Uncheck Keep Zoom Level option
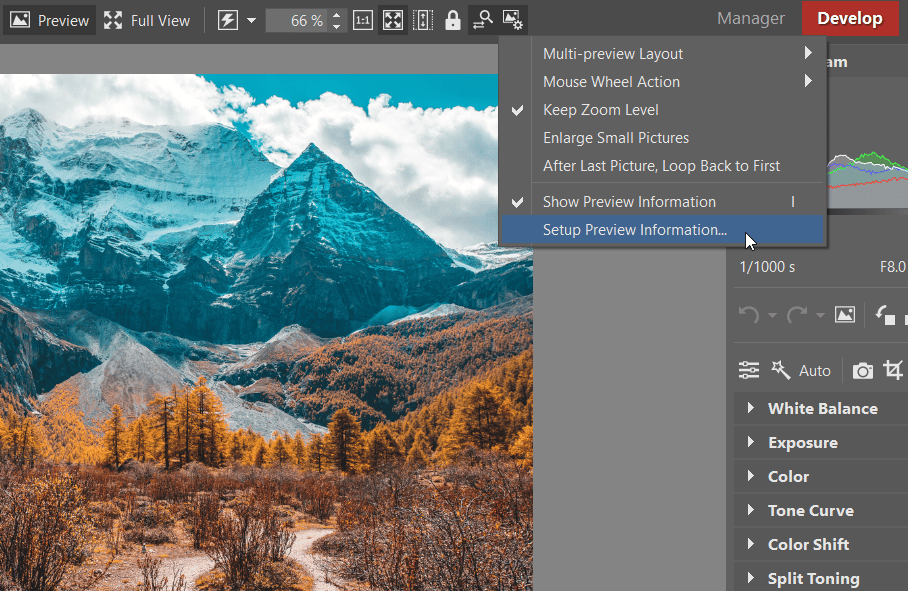 pyautogui.click(x=600, y=110)
